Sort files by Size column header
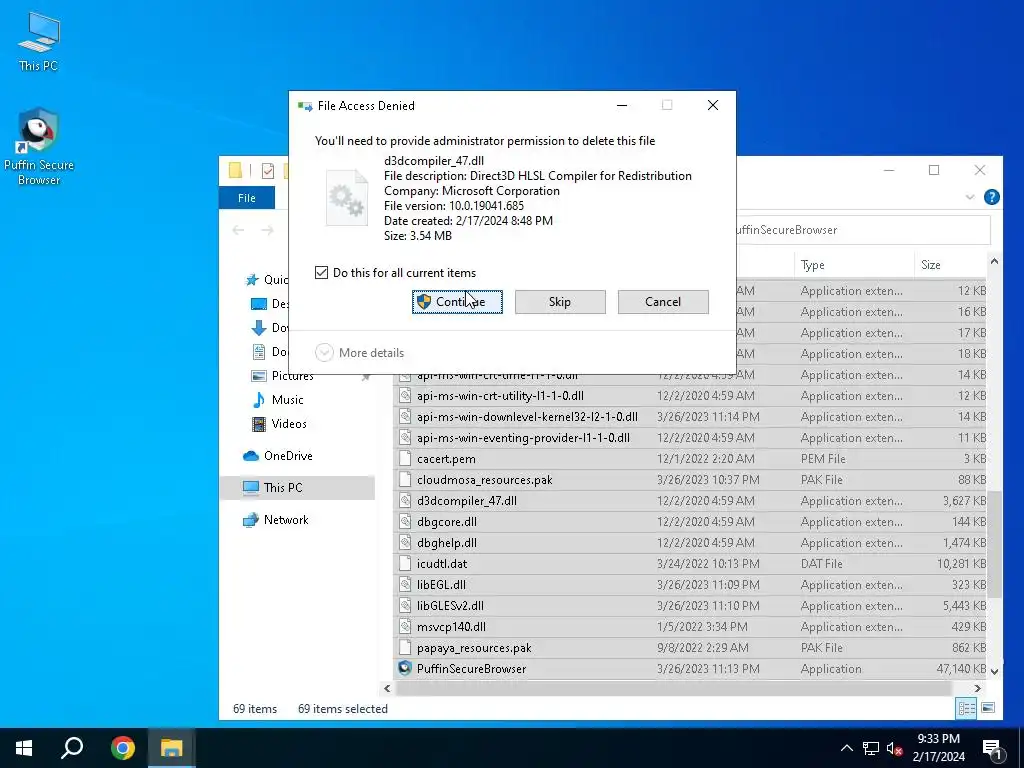The height and width of the screenshot is (768, 1024). (950, 264)
